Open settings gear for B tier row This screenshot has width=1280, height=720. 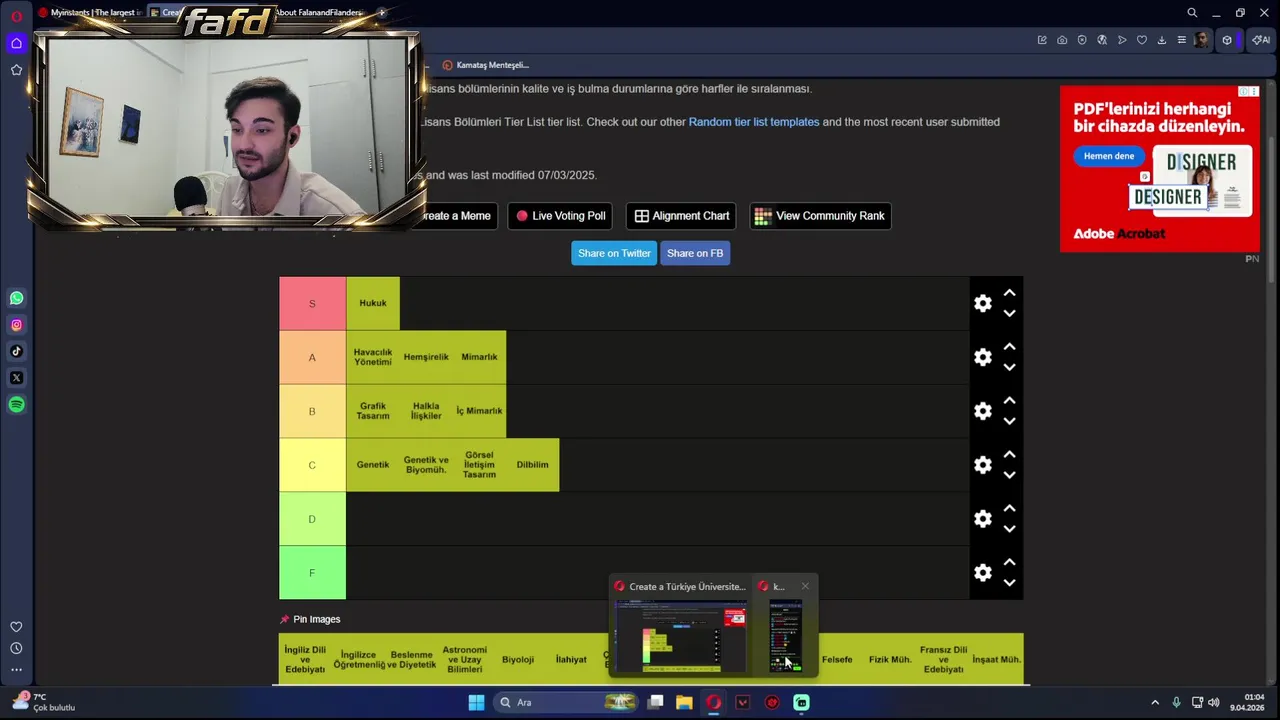tap(983, 411)
